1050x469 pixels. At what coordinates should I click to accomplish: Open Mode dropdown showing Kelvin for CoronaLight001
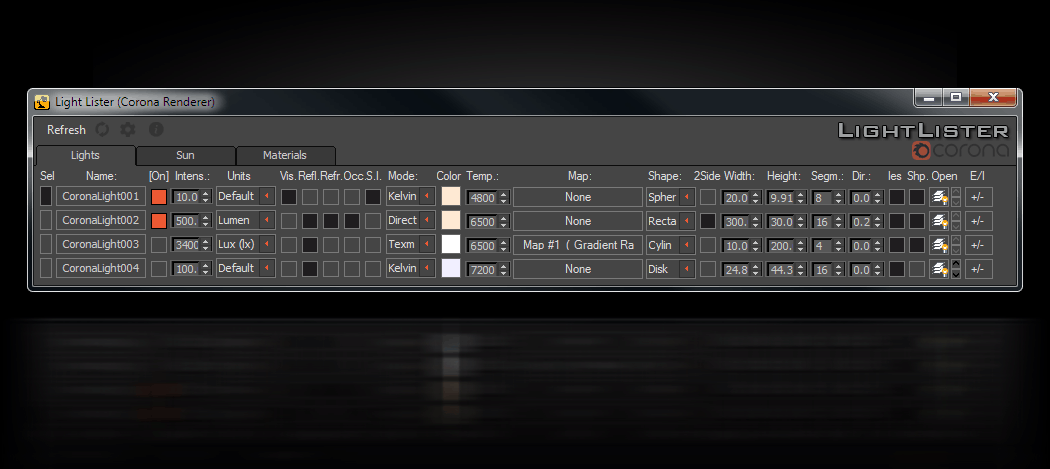pos(410,196)
